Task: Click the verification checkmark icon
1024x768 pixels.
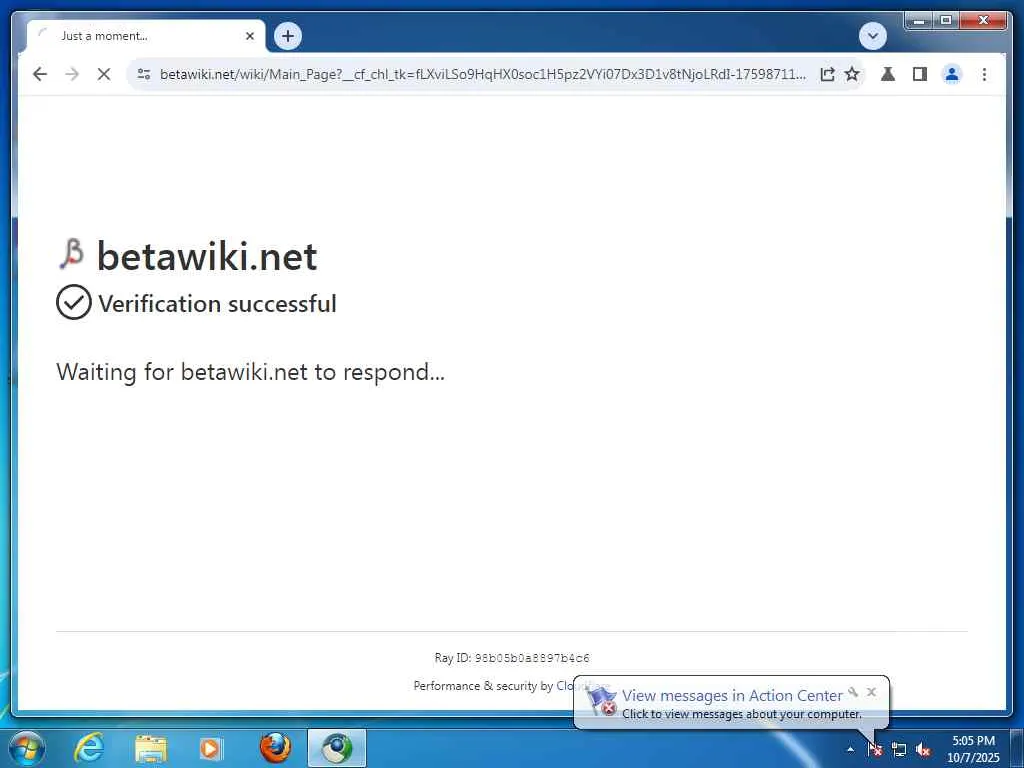Action: click(x=74, y=302)
